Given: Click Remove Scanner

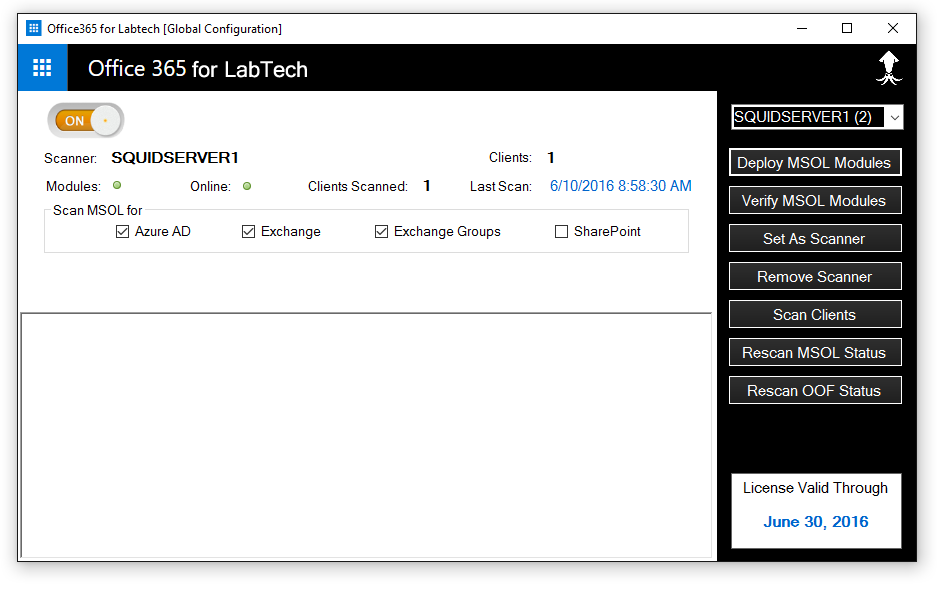Looking at the screenshot, I should [x=815, y=276].
